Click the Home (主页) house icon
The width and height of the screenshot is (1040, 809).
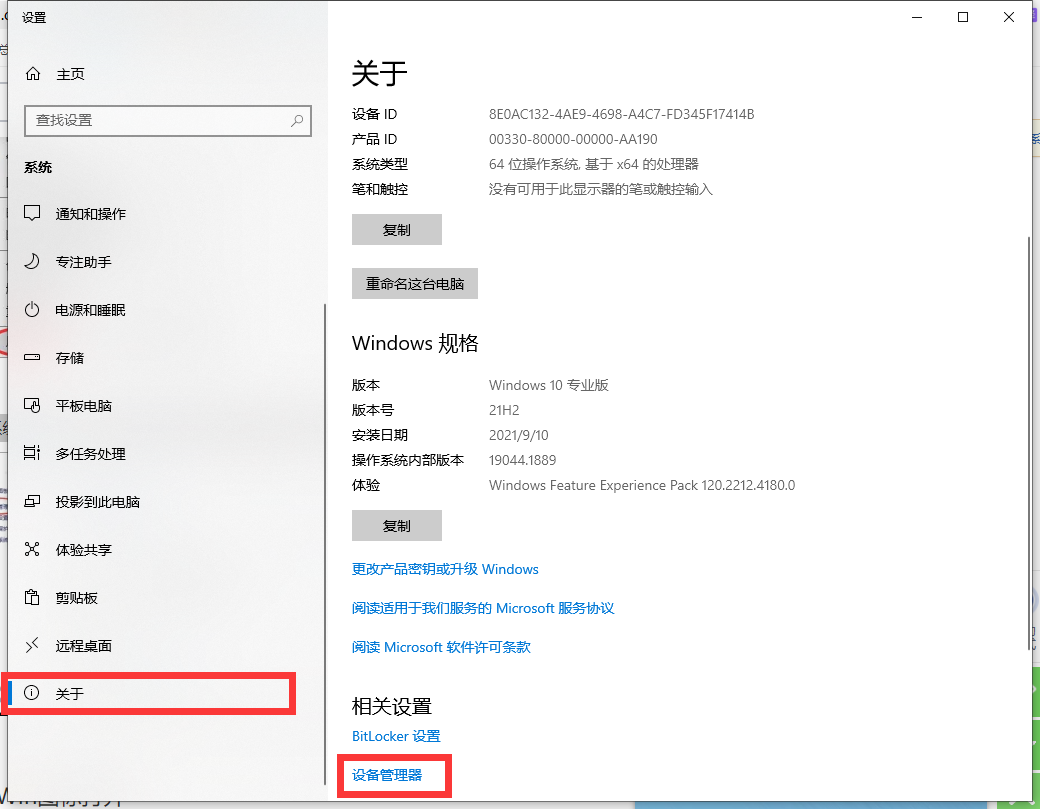(x=33, y=74)
